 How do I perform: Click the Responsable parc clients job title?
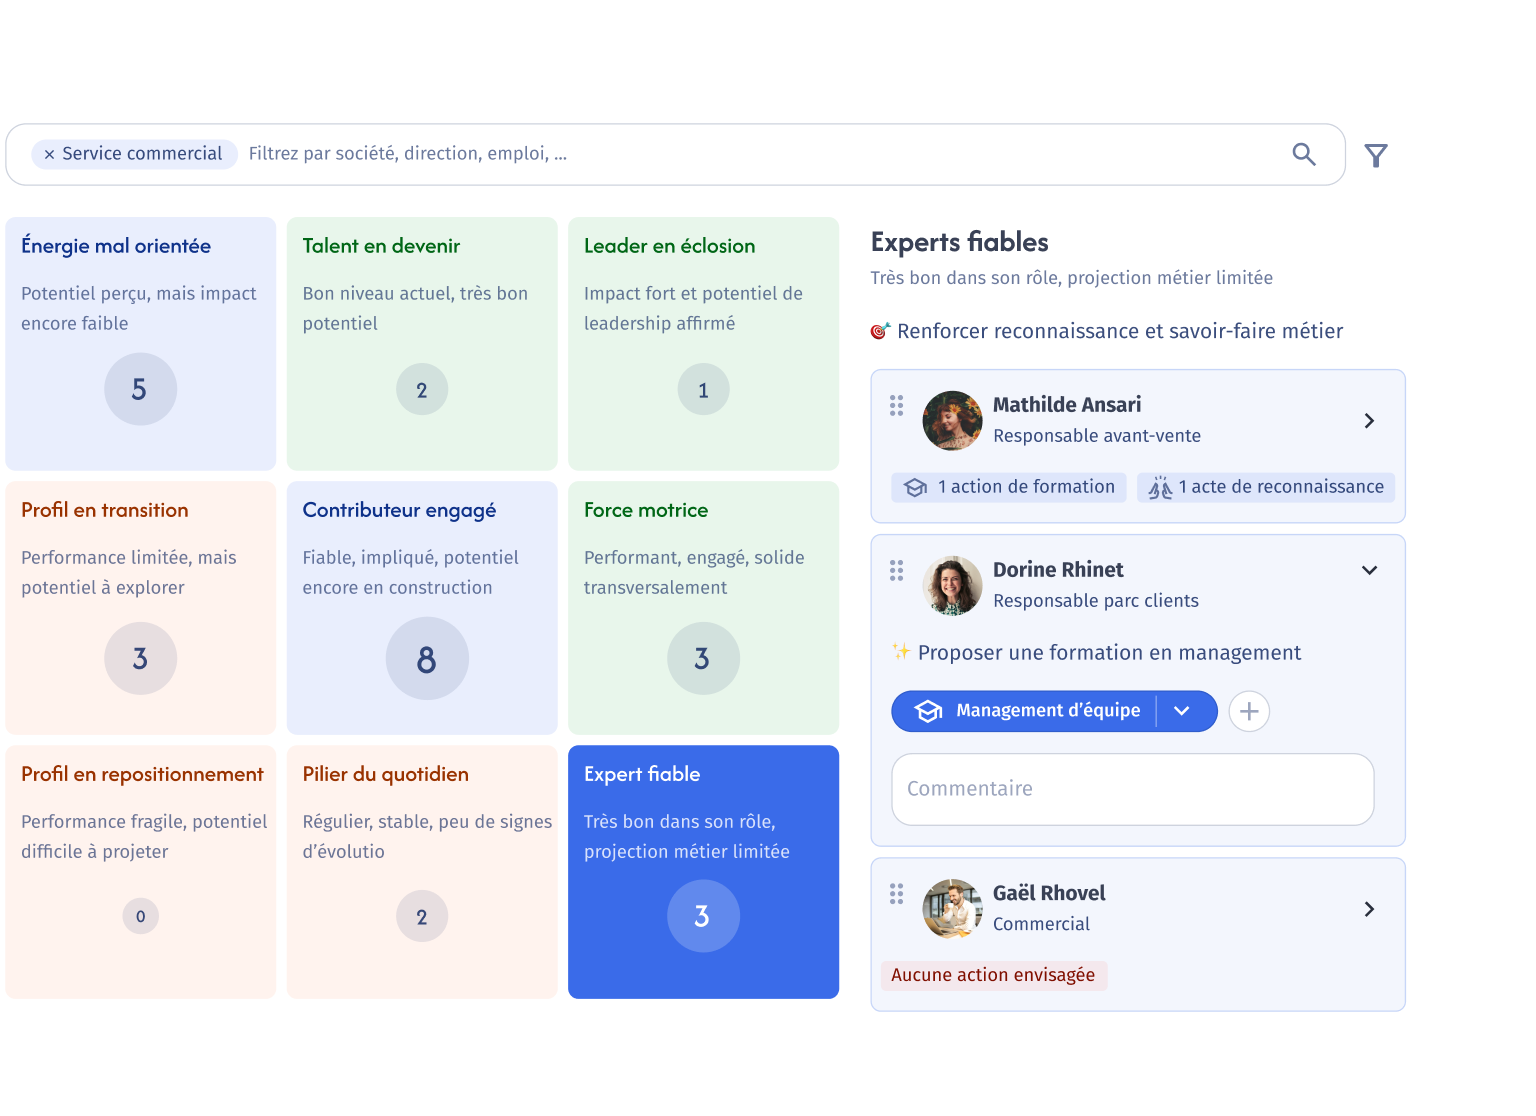coord(1096,601)
